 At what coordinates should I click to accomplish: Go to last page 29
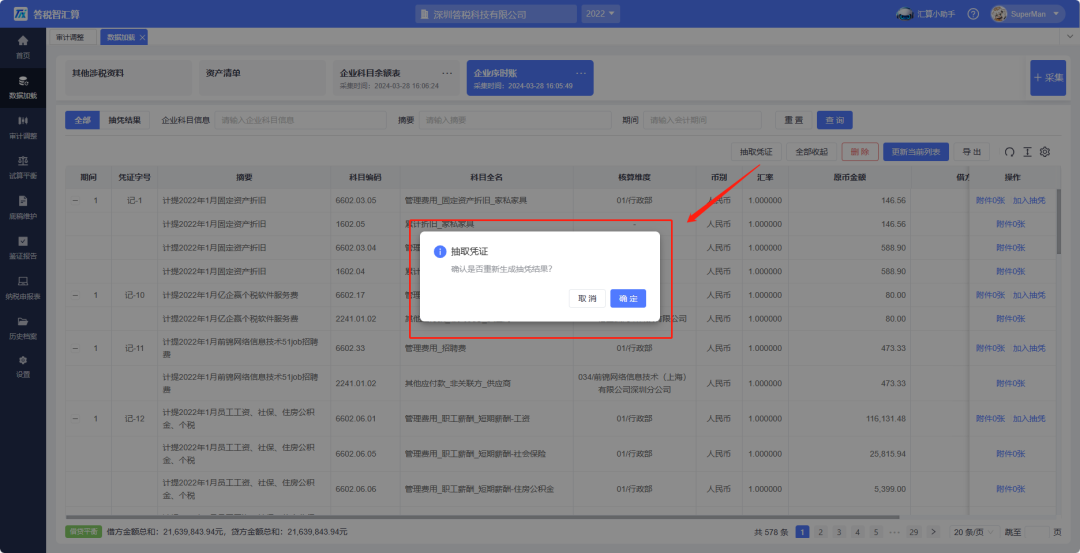click(x=914, y=532)
